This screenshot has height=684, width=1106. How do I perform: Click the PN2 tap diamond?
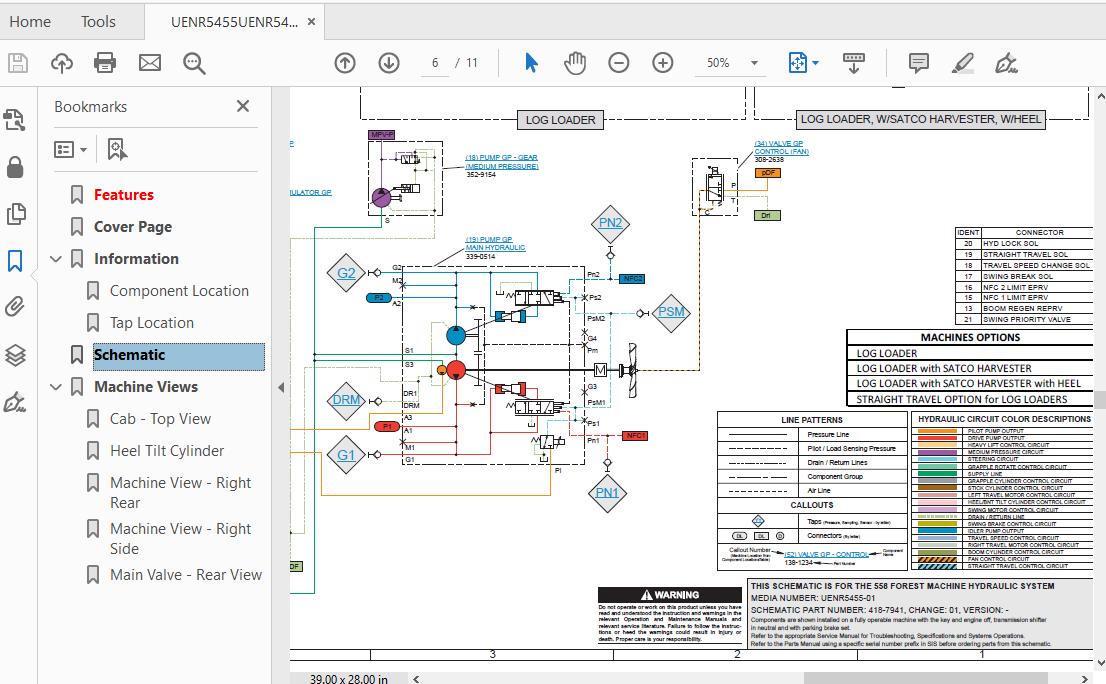[610, 224]
